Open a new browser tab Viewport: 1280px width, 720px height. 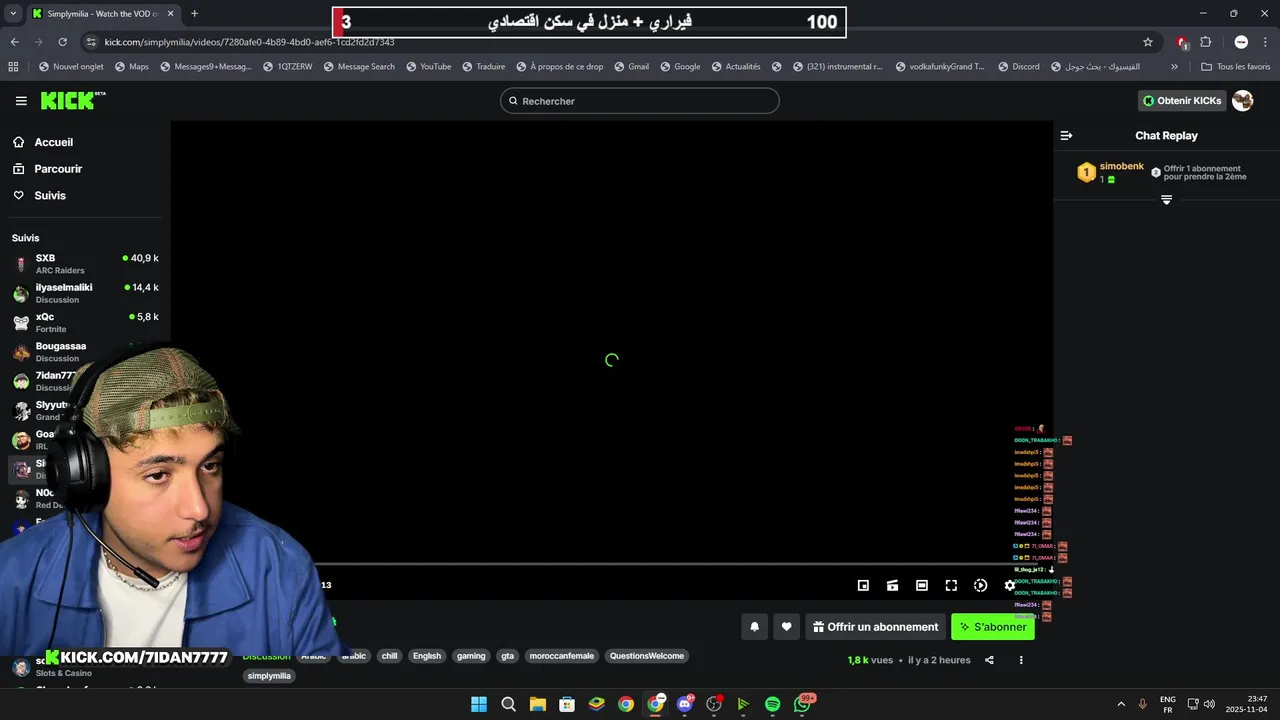(x=194, y=14)
